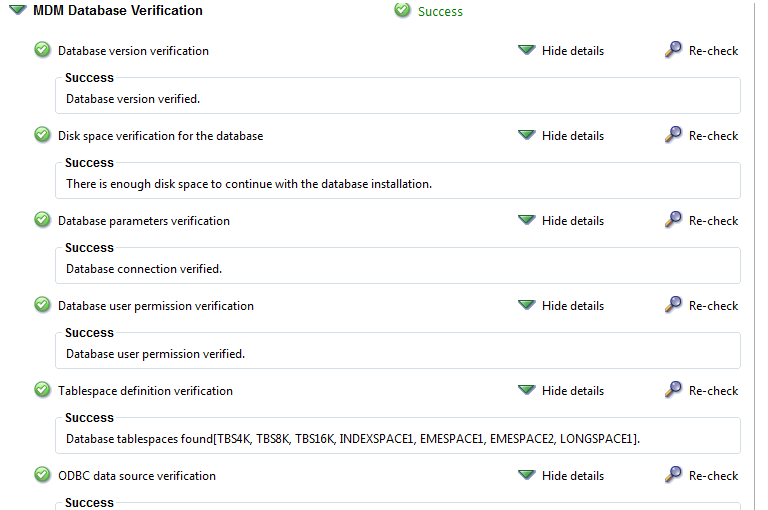Hide details for Tablespace definition verification

[561, 390]
